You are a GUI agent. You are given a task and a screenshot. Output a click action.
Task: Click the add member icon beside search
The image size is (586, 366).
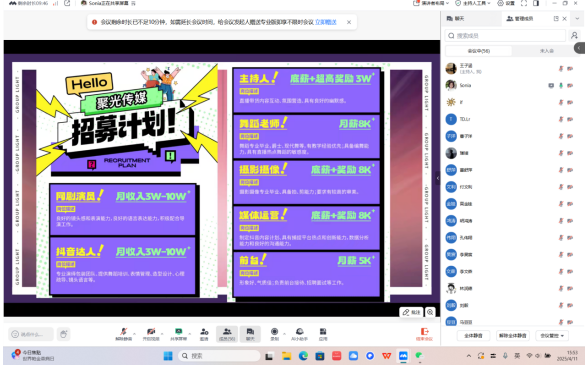coord(574,36)
